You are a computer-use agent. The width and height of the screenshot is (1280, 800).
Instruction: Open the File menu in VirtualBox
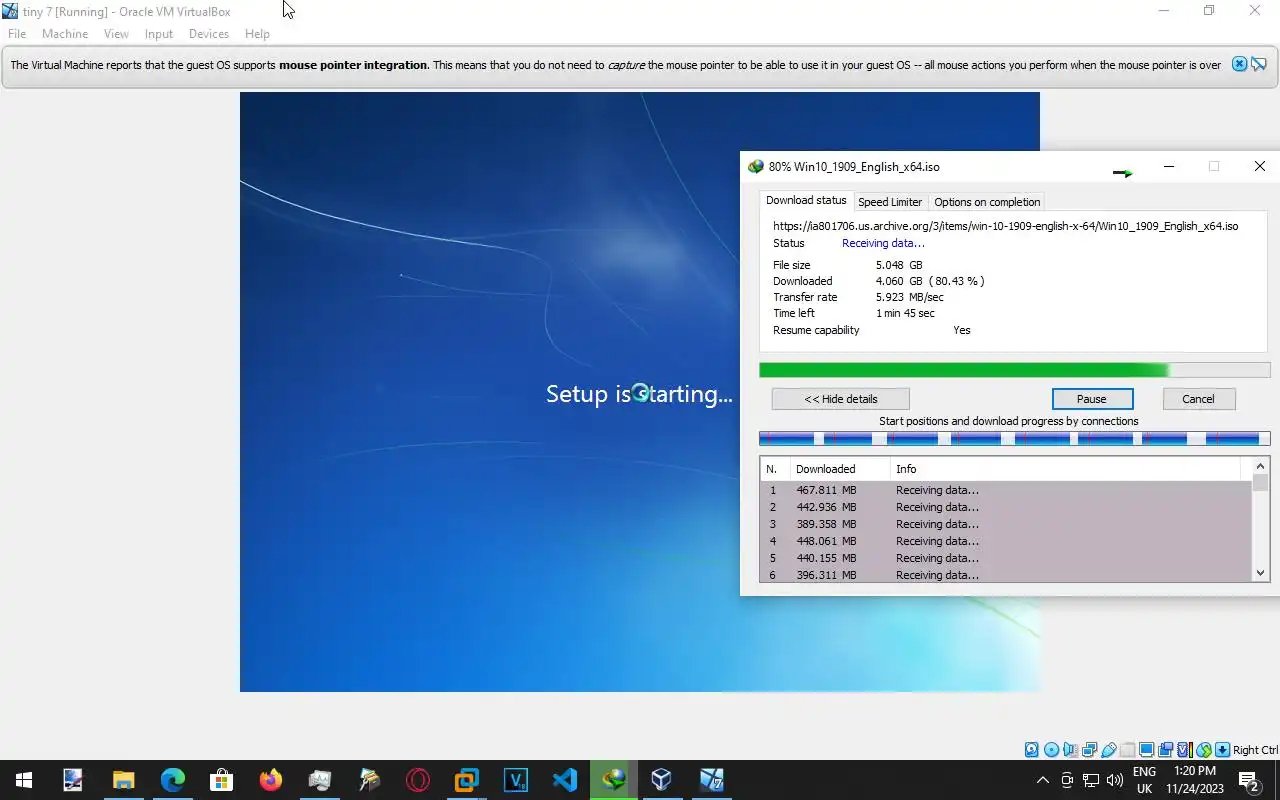[17, 33]
